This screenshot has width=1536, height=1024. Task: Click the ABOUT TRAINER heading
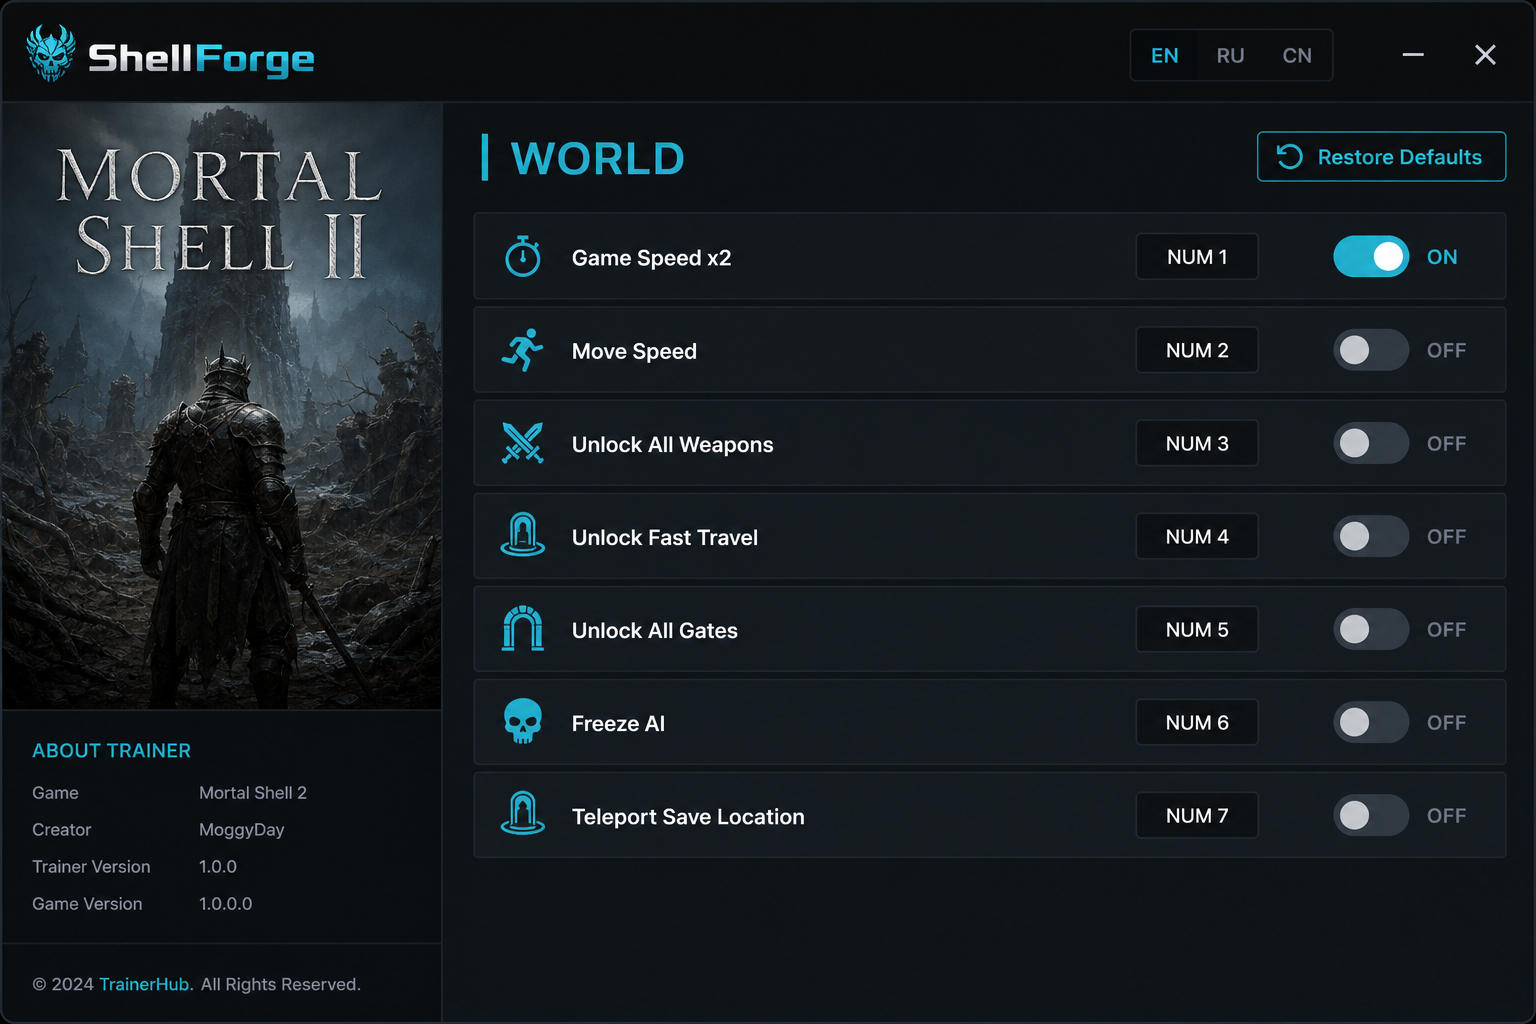(111, 750)
